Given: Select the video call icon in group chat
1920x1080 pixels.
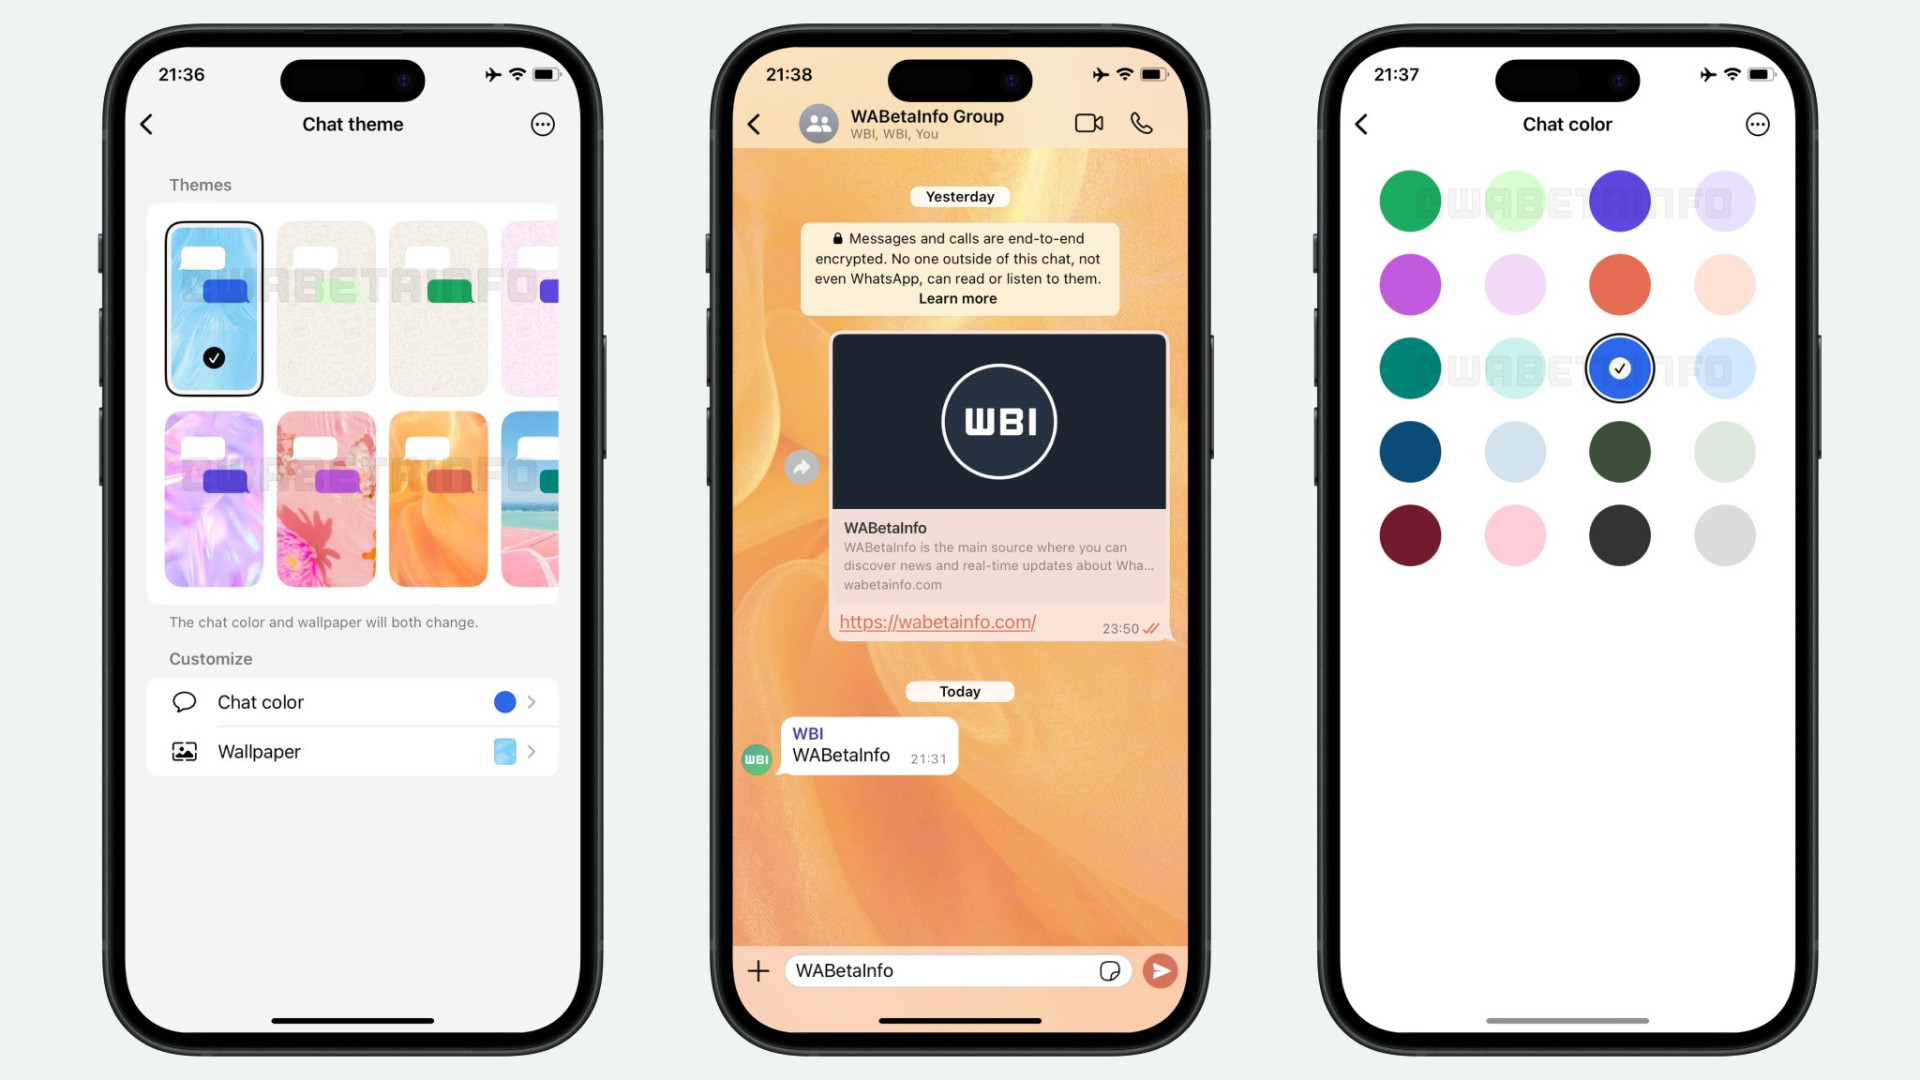Looking at the screenshot, I should tap(1088, 123).
